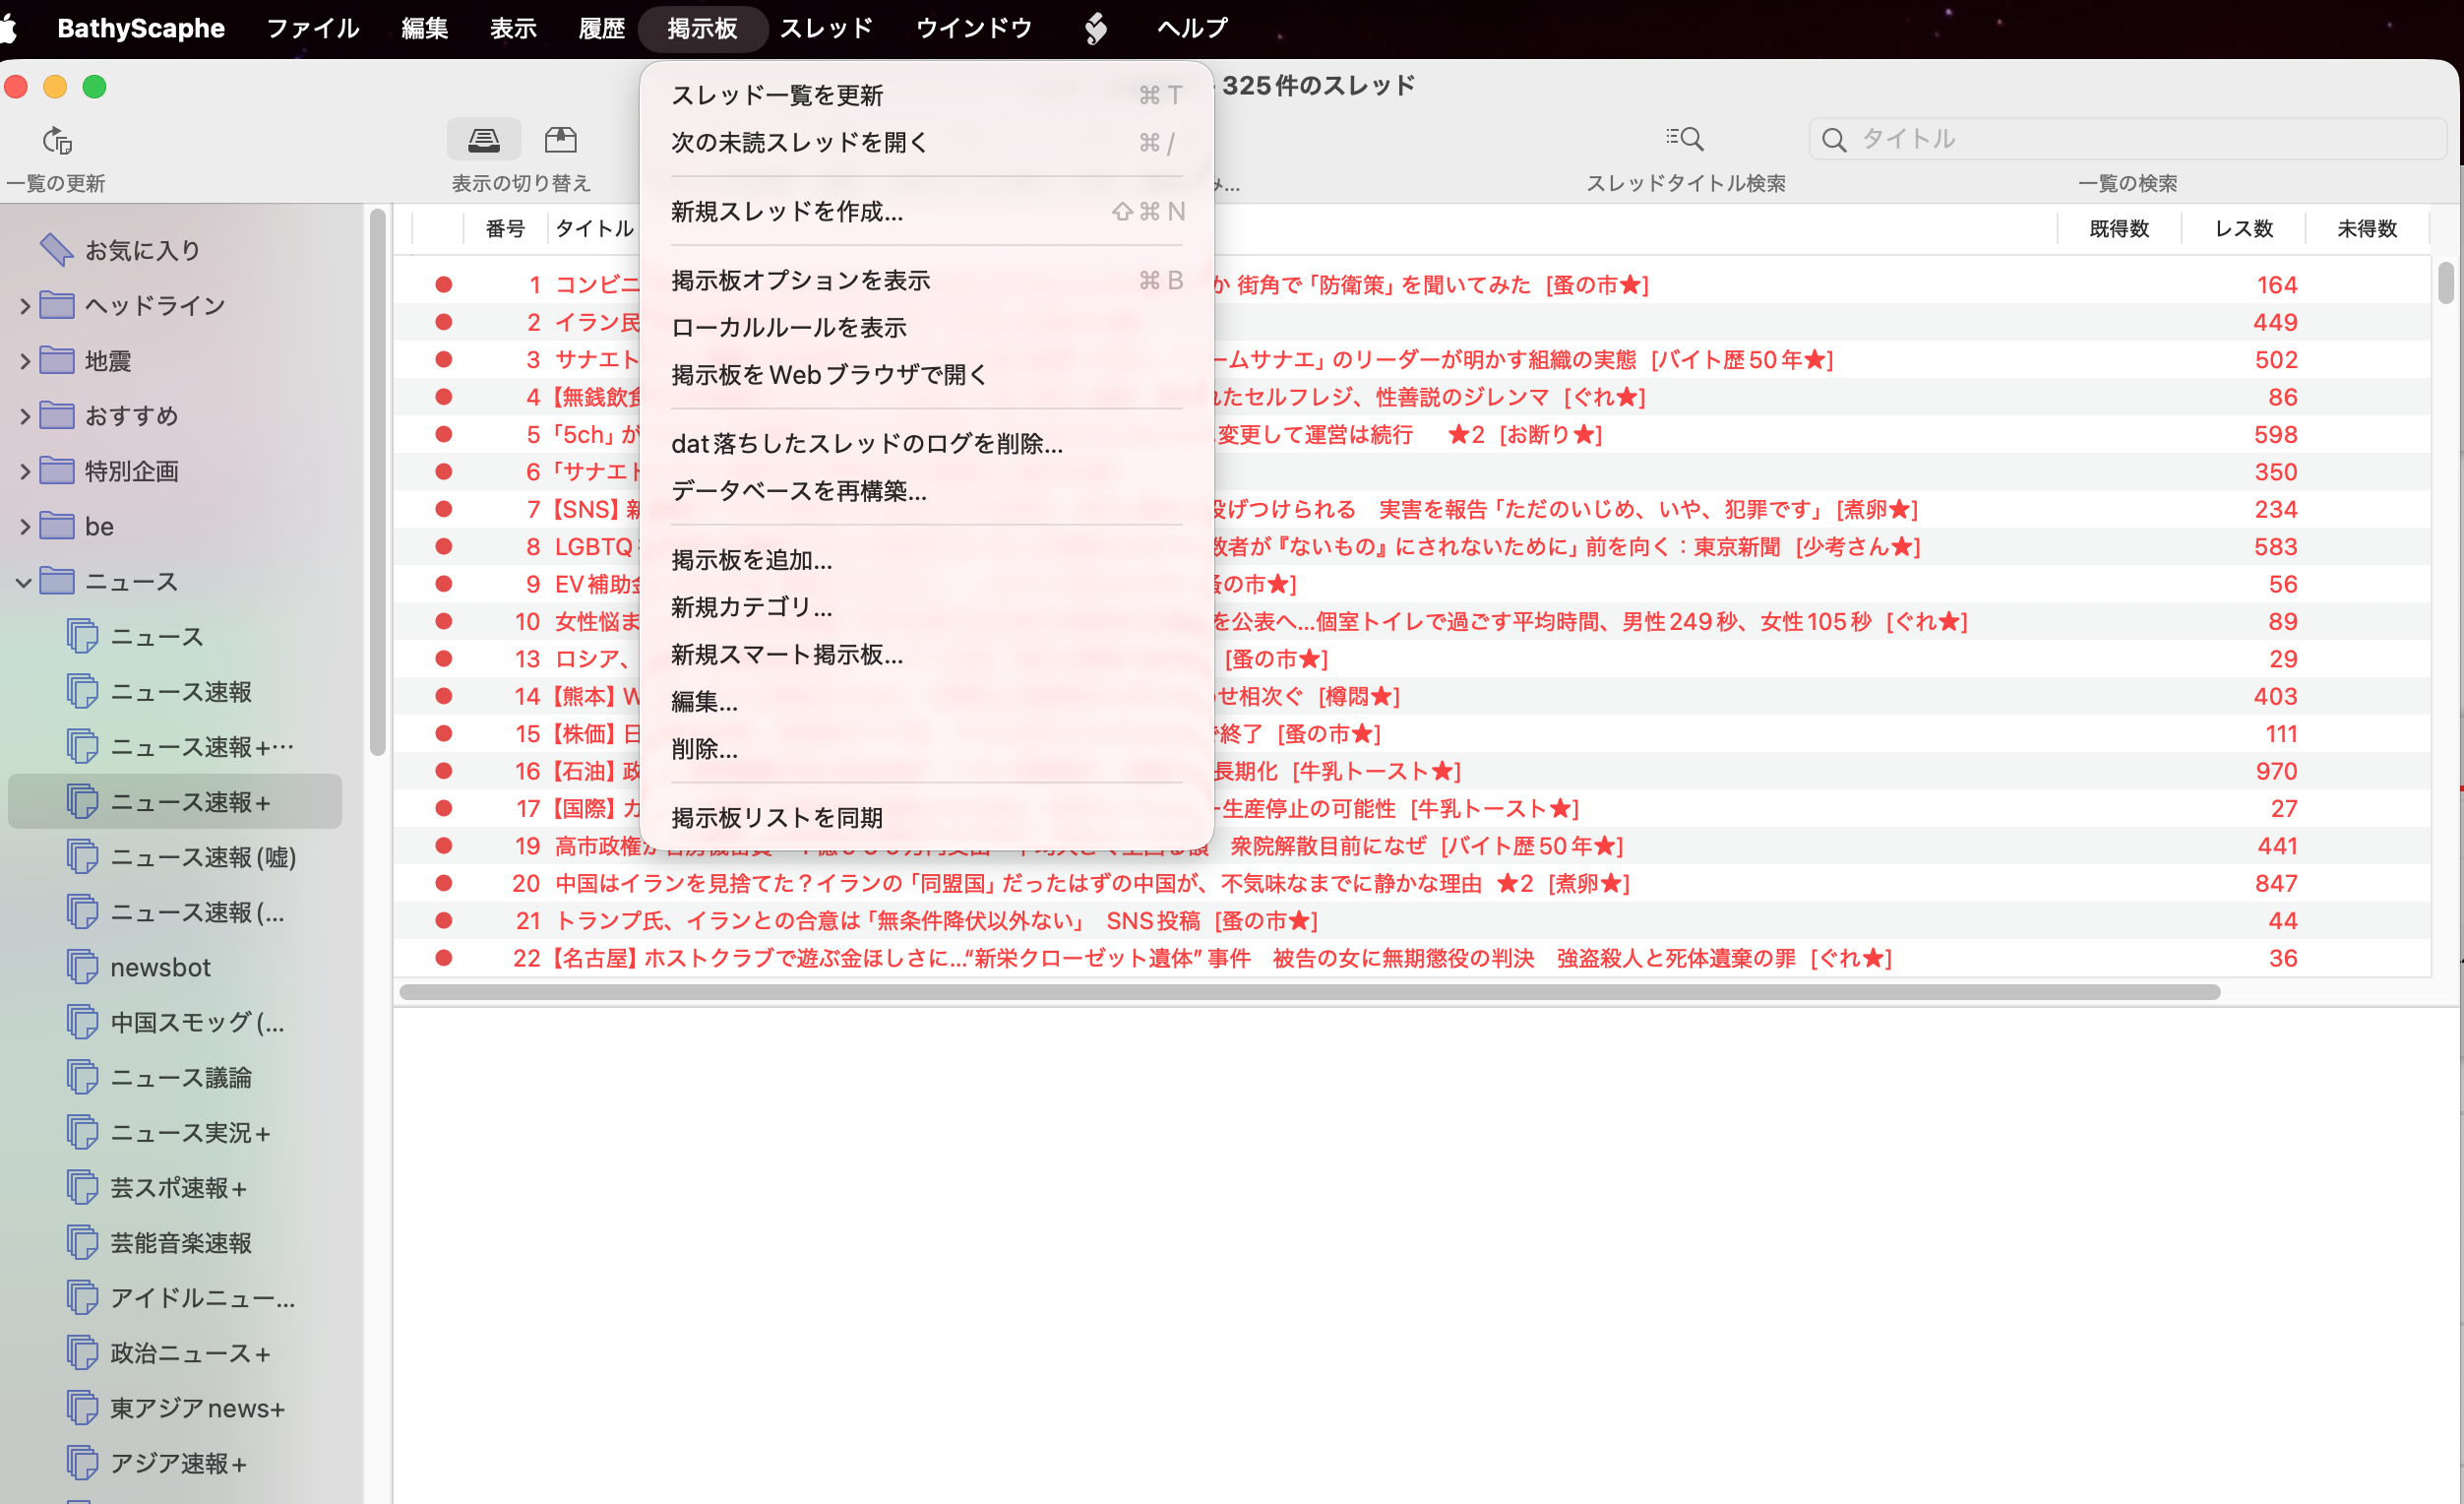Open the newsbot board in sidebar
Image resolution: width=2464 pixels, height=1504 pixels.
160,967
